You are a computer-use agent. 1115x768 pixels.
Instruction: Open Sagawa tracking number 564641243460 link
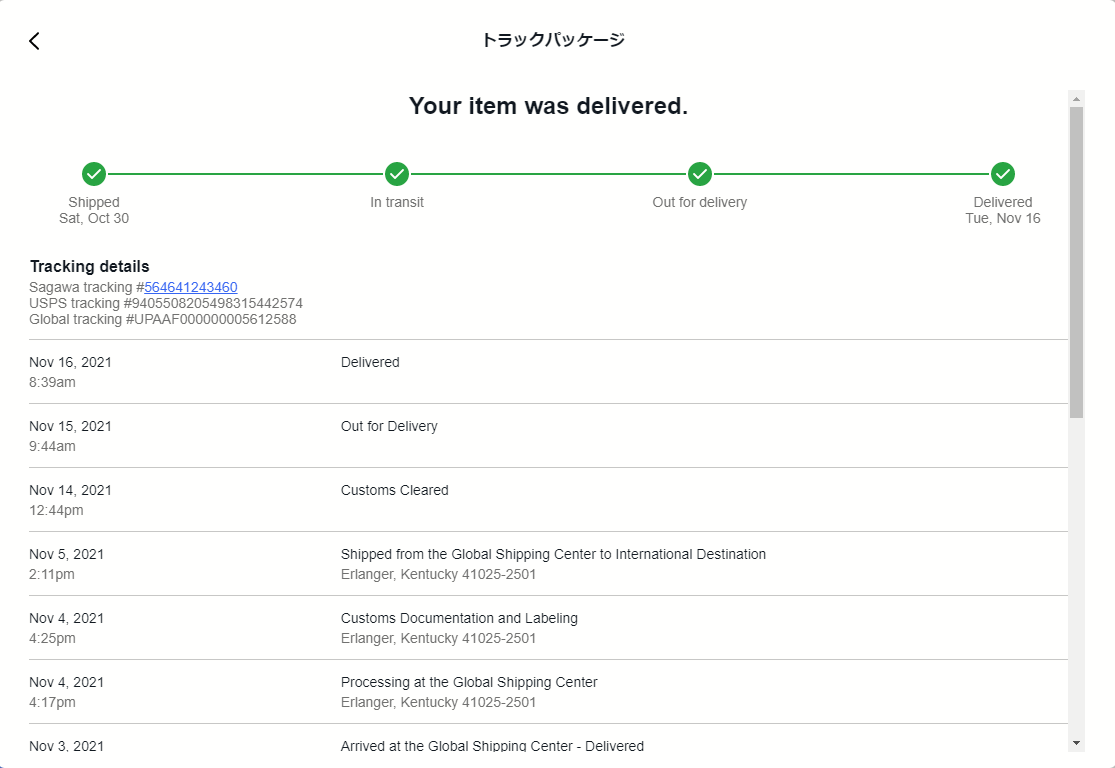(x=190, y=287)
